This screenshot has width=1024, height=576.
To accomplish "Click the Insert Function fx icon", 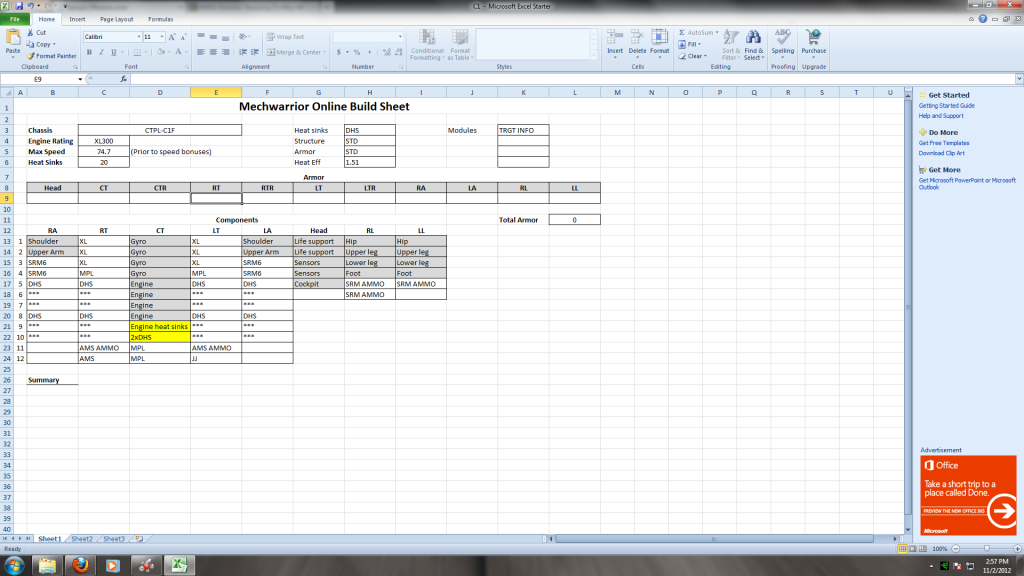I will tap(123, 79).
